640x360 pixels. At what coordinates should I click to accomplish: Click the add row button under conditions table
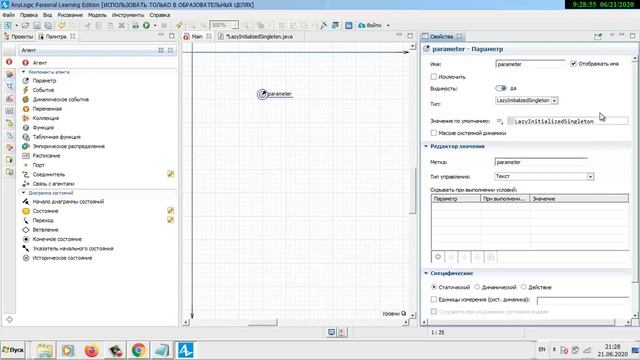coord(438,257)
